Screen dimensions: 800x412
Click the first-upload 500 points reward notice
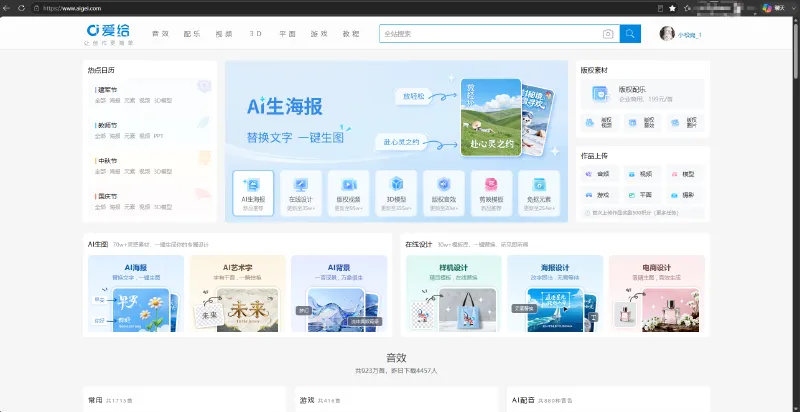point(643,213)
